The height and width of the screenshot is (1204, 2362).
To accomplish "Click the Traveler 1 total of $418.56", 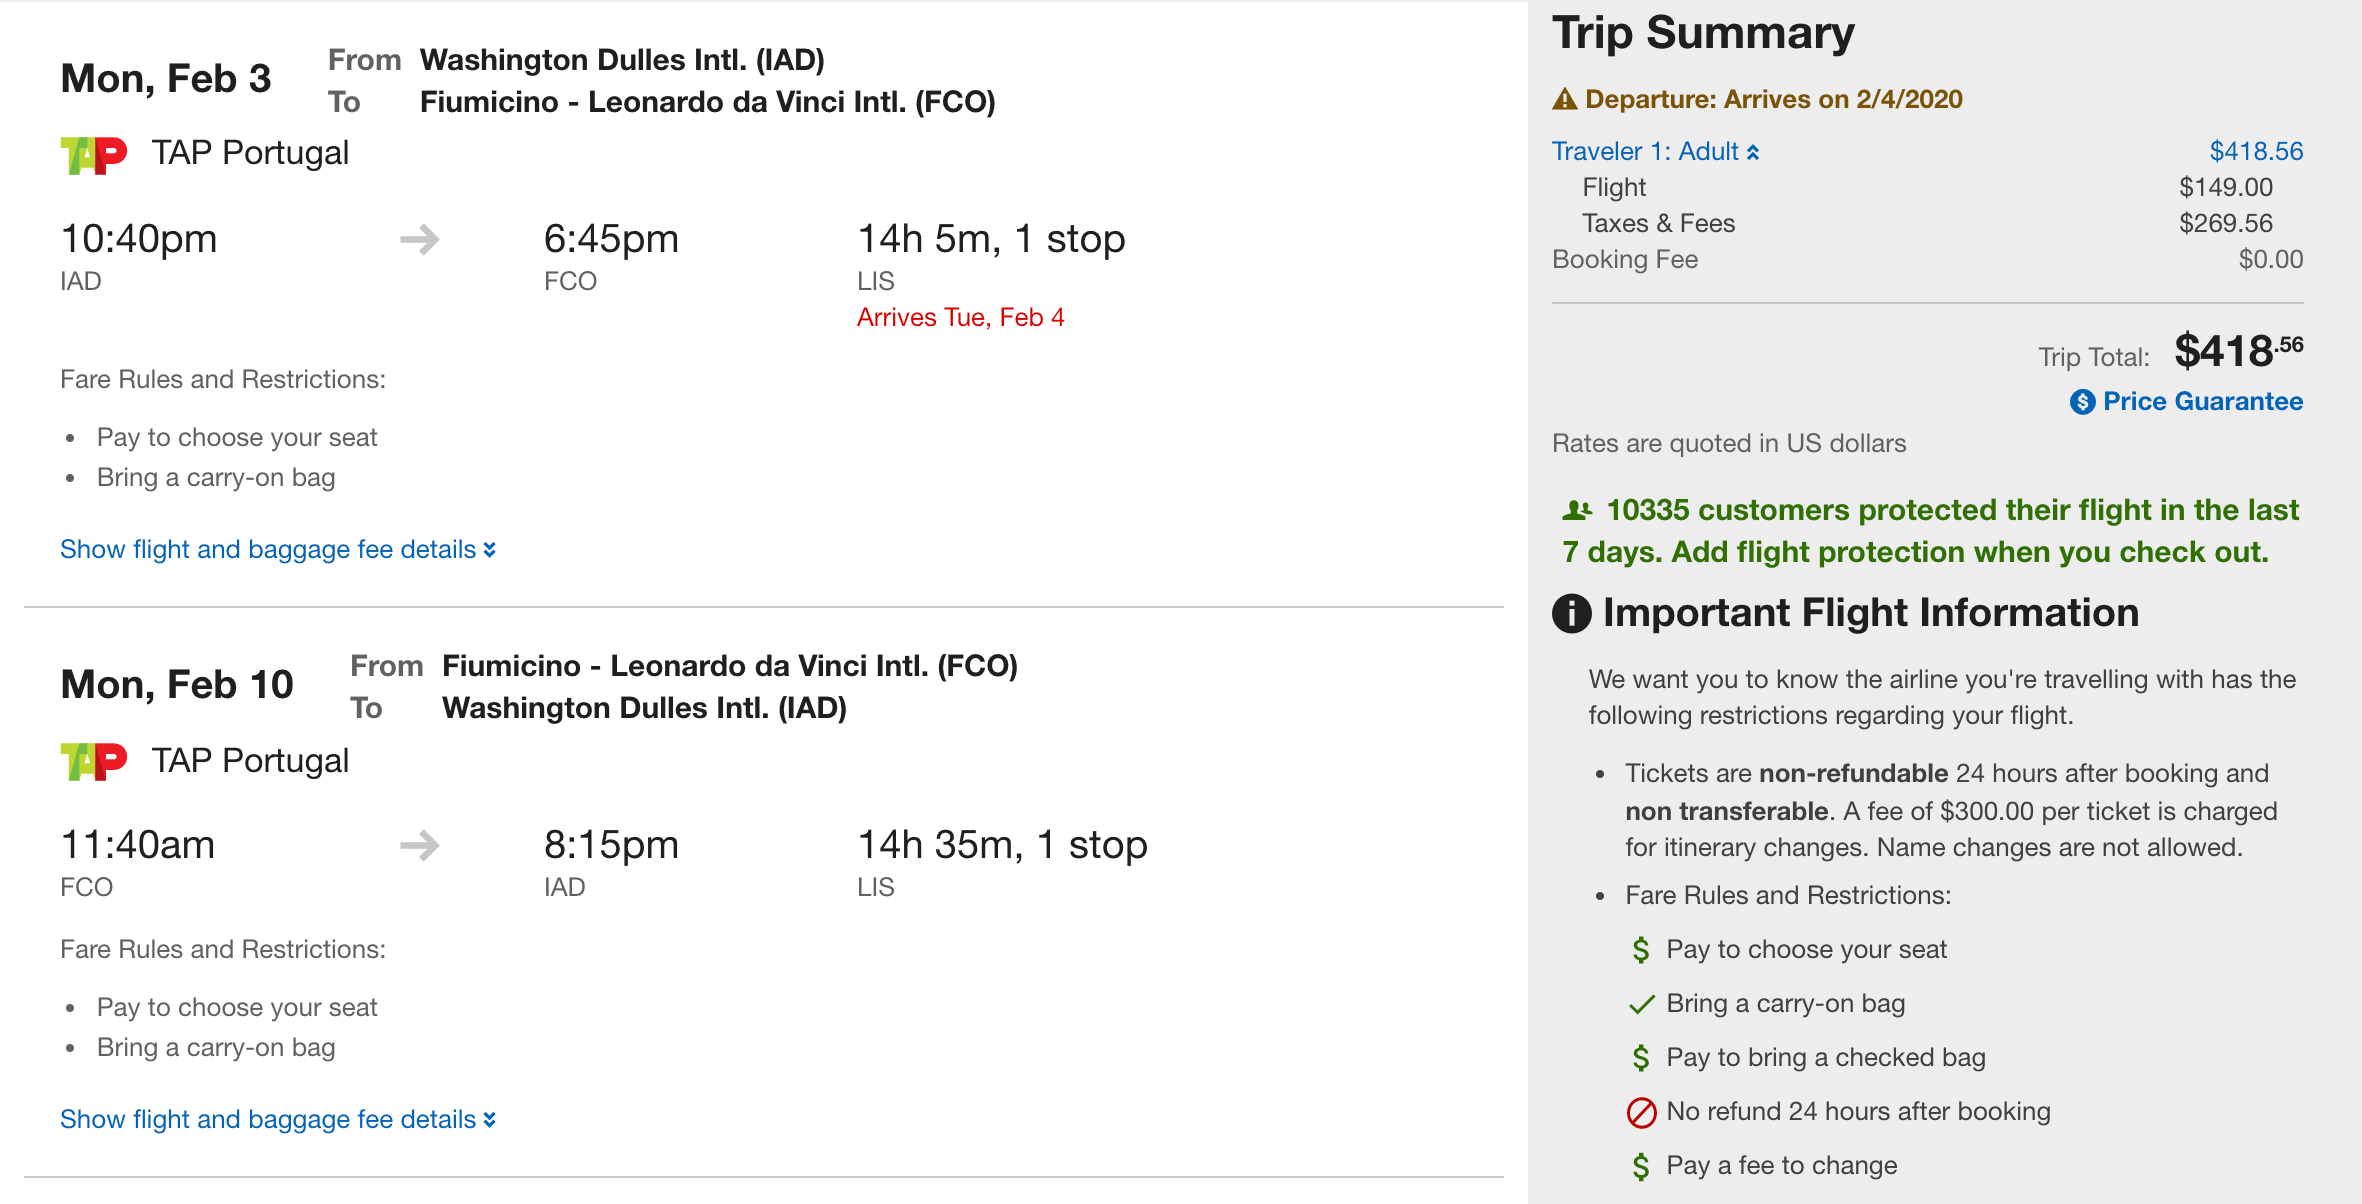I will click(2255, 152).
